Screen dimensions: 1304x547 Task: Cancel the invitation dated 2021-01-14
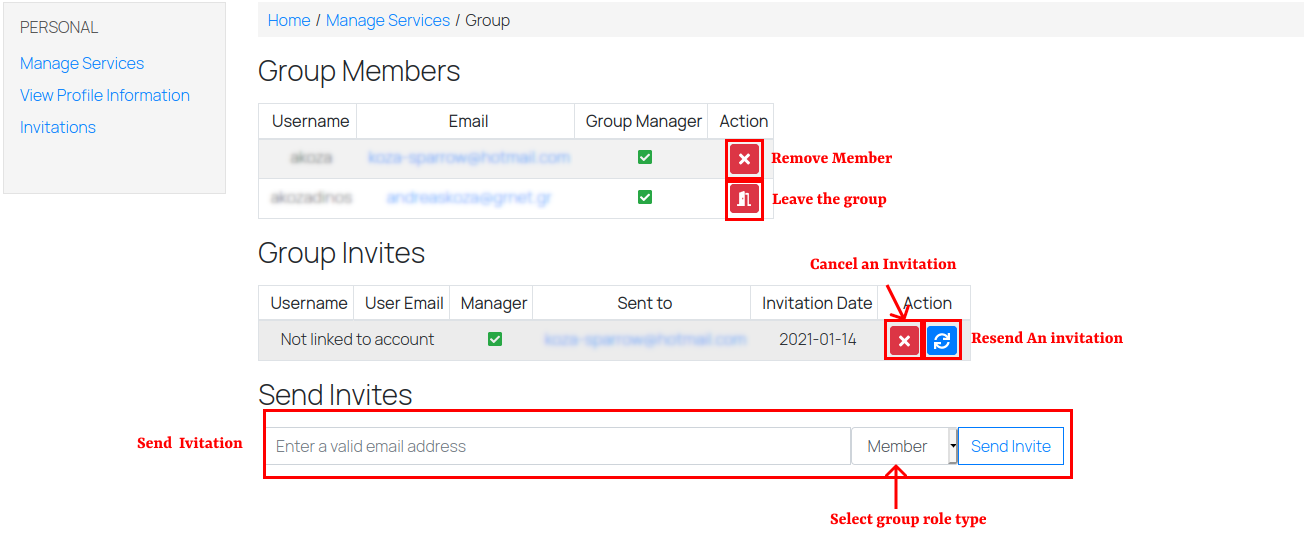point(904,341)
